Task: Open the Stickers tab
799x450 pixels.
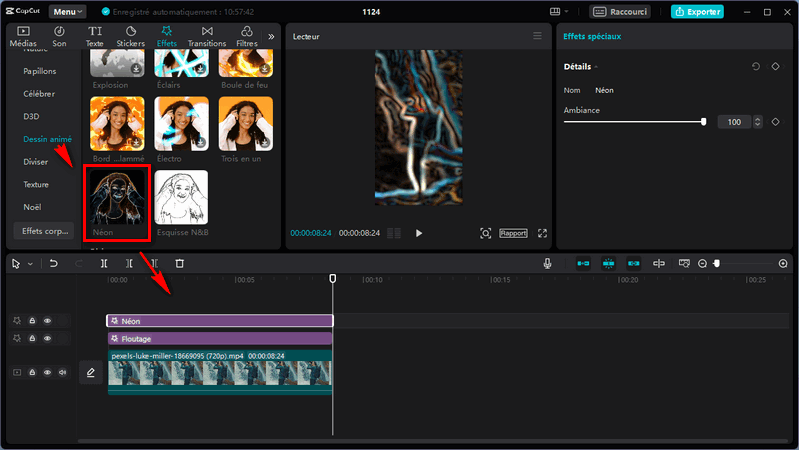Action: tap(130, 37)
